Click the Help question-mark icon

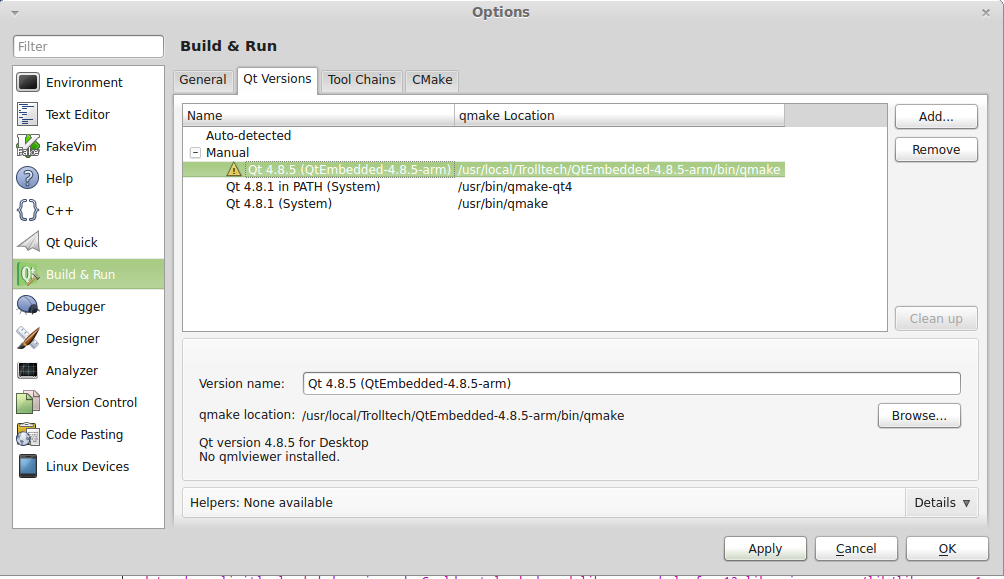point(28,178)
